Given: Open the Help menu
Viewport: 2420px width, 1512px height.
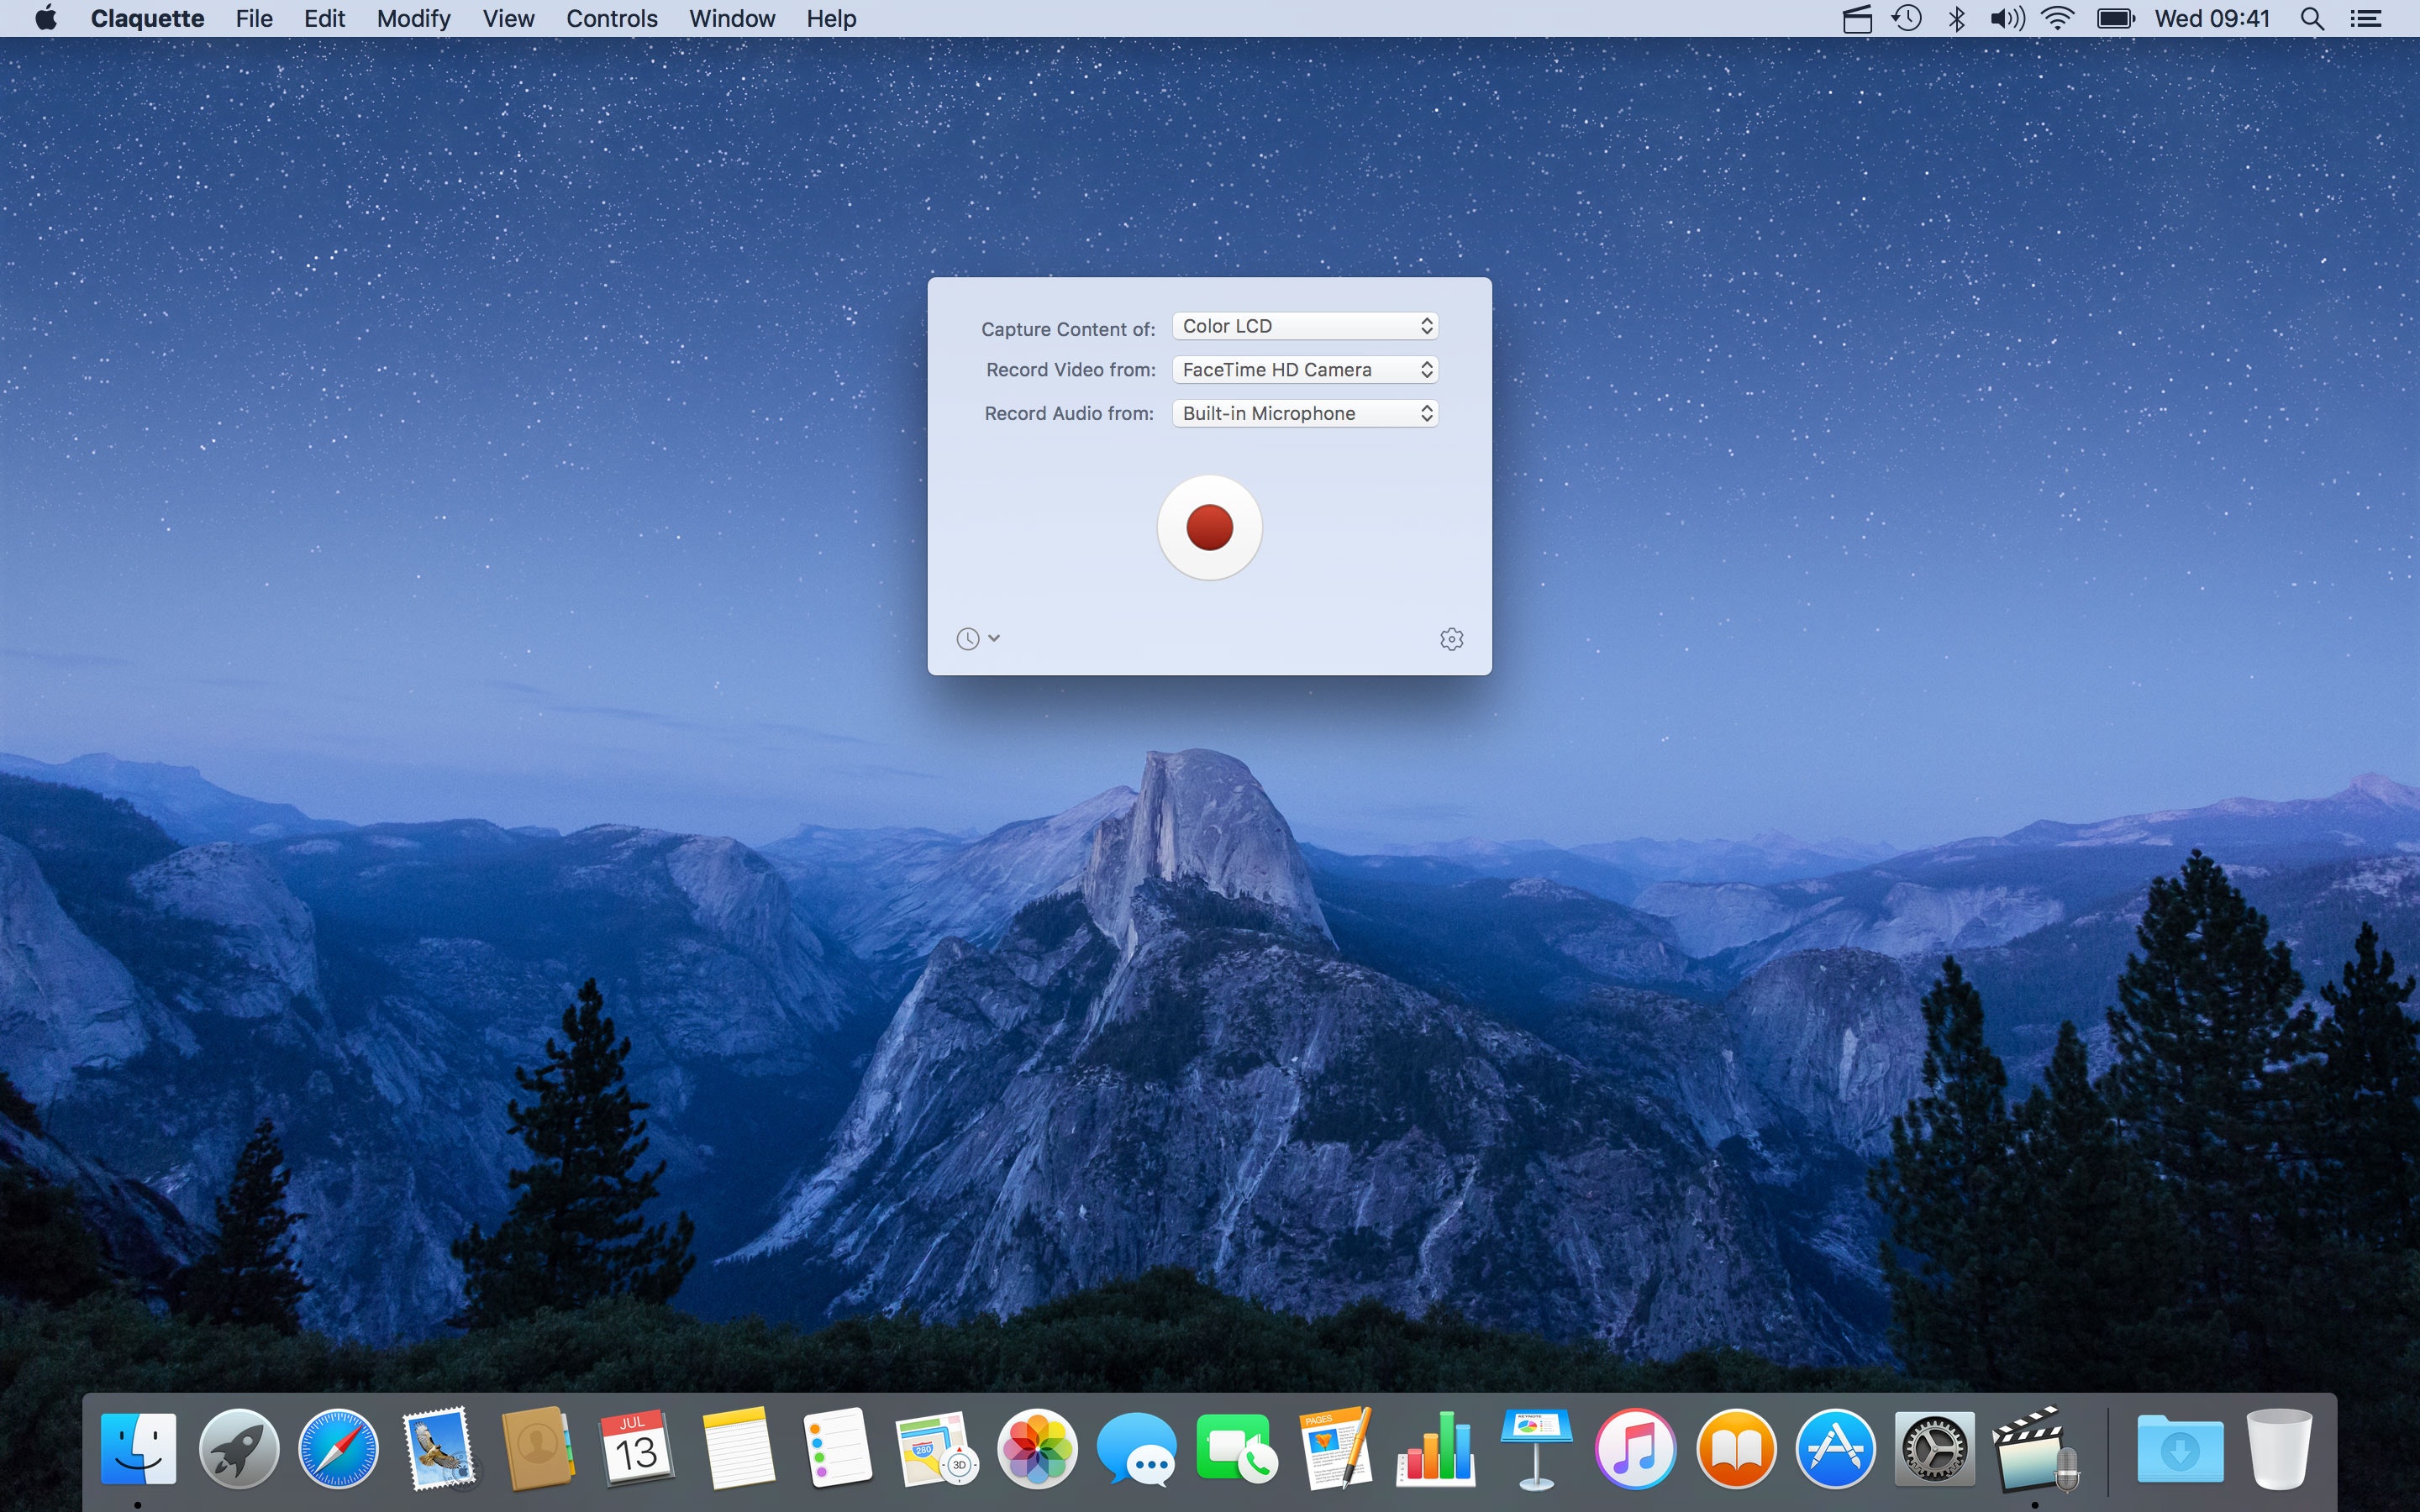Looking at the screenshot, I should coord(830,19).
